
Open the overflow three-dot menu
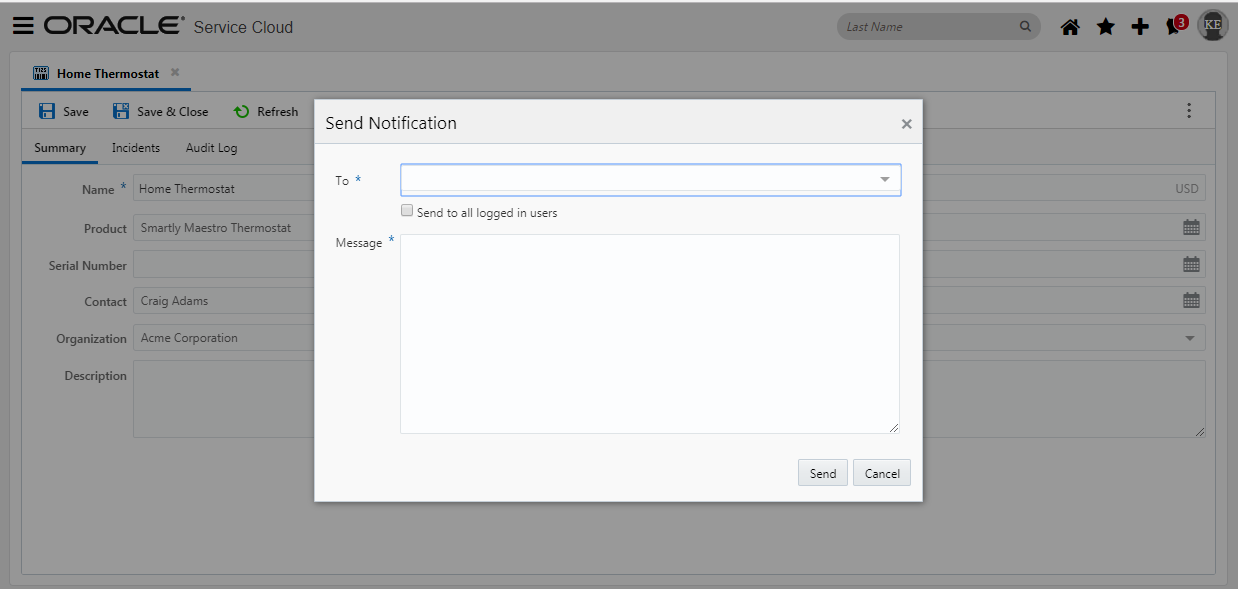coord(1189,111)
